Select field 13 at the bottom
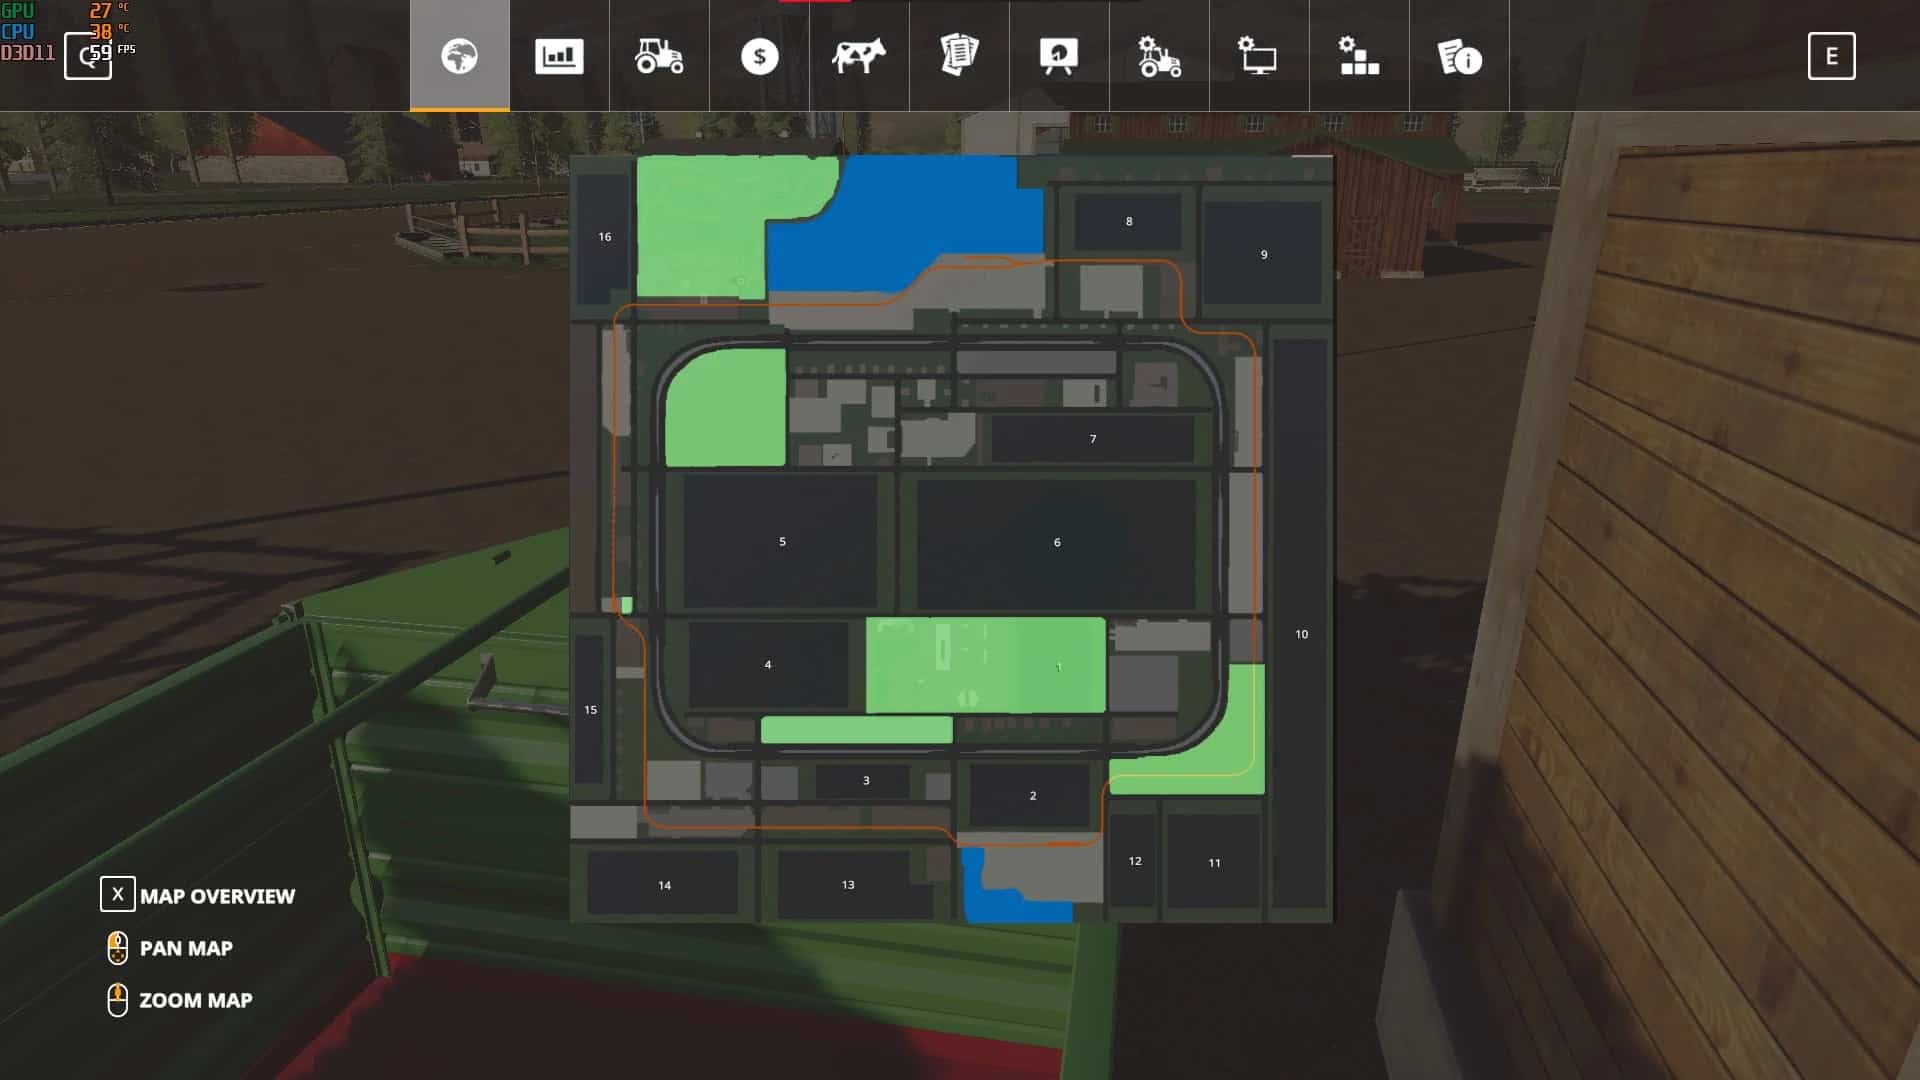This screenshot has height=1080, width=1920. tap(847, 883)
